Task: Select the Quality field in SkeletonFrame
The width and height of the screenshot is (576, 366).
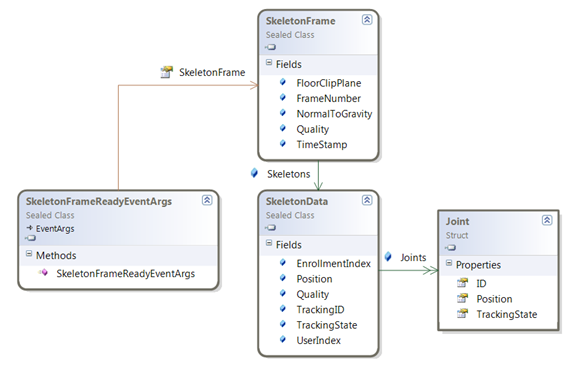Action: click(x=313, y=129)
